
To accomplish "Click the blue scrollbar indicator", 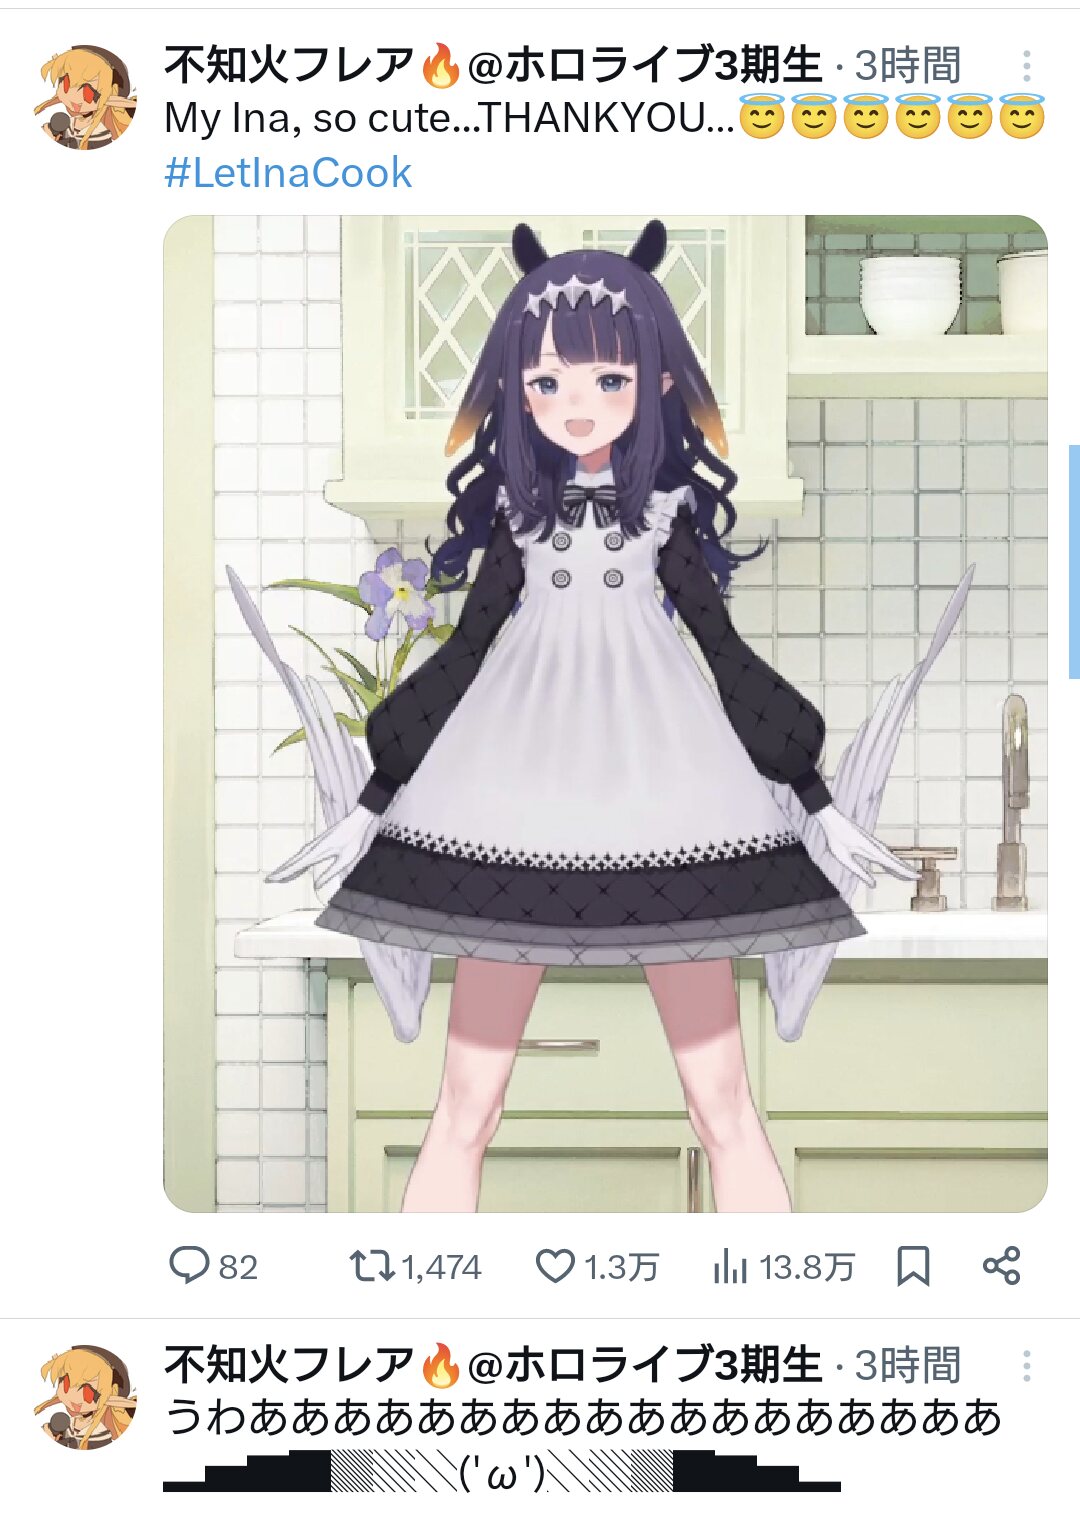I will 1074,562.
